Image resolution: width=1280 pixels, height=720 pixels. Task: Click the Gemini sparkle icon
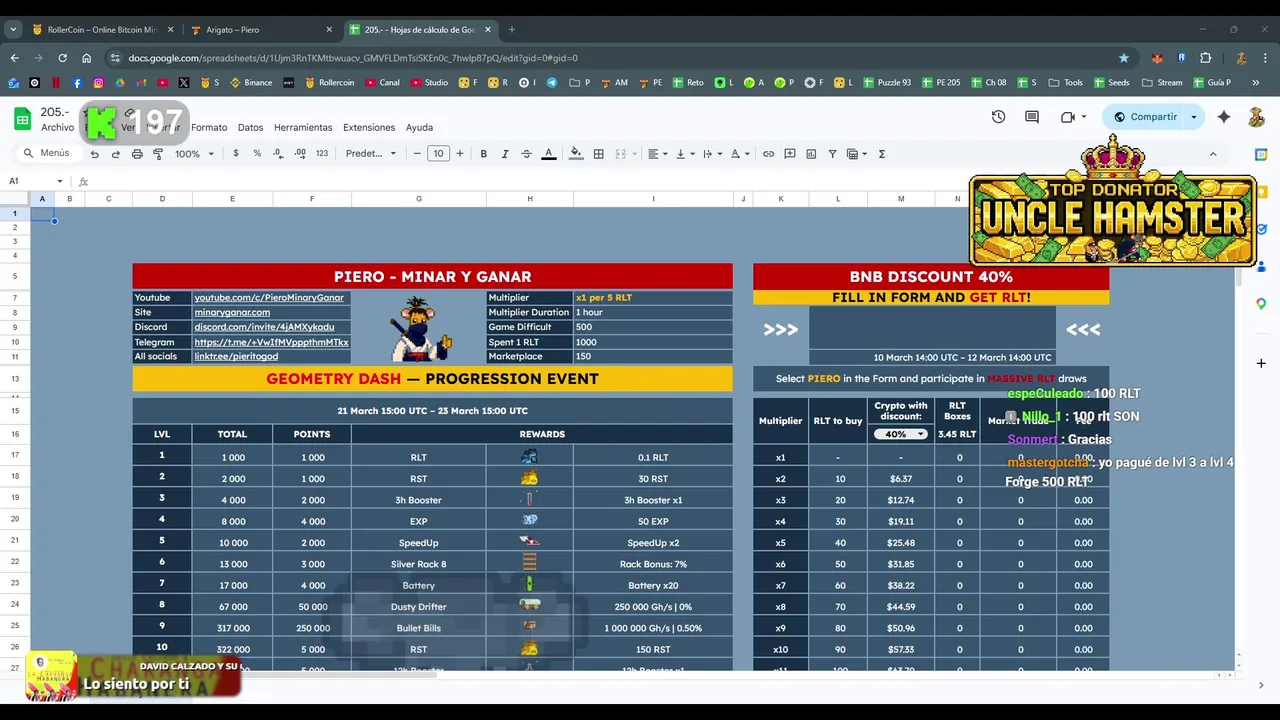(1224, 117)
